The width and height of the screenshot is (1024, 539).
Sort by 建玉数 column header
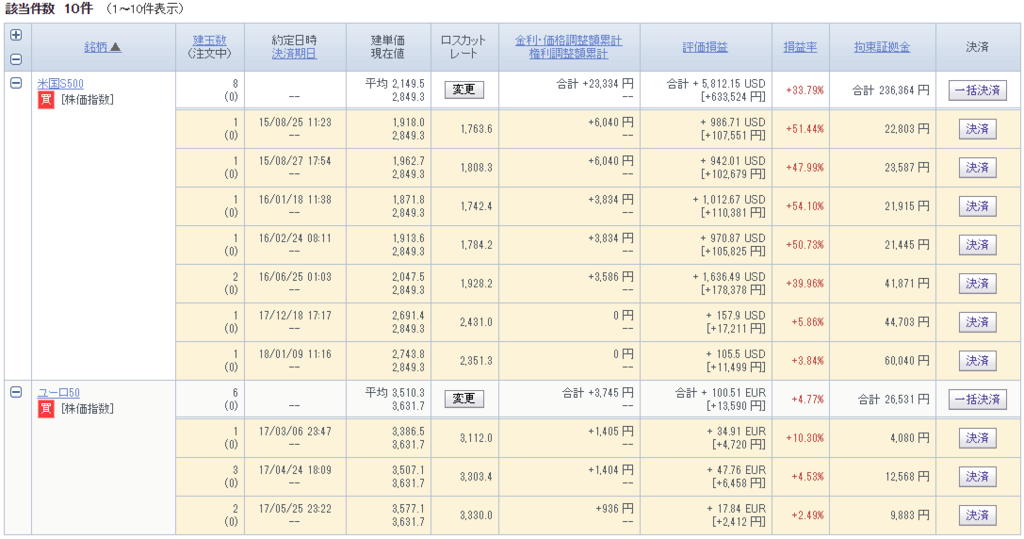[x=210, y=41]
